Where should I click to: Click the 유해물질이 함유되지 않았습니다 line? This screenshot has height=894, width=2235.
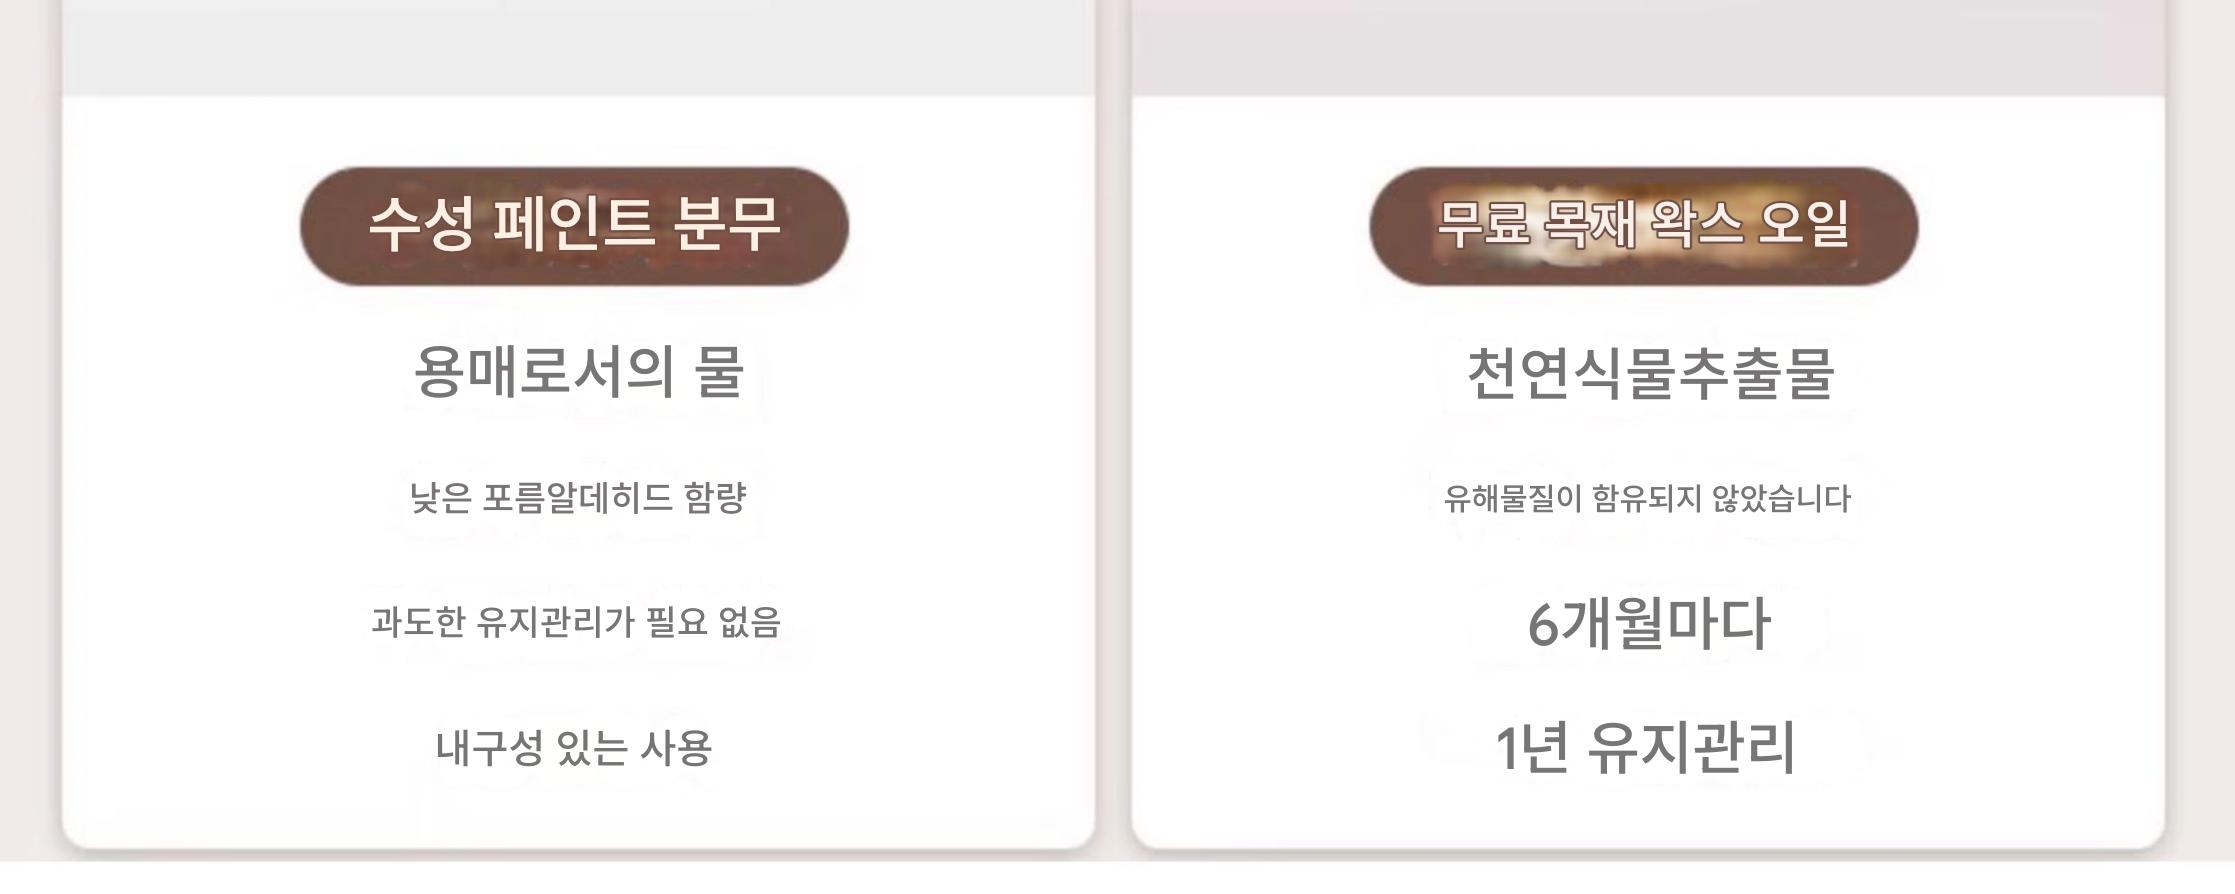pos(1647,498)
